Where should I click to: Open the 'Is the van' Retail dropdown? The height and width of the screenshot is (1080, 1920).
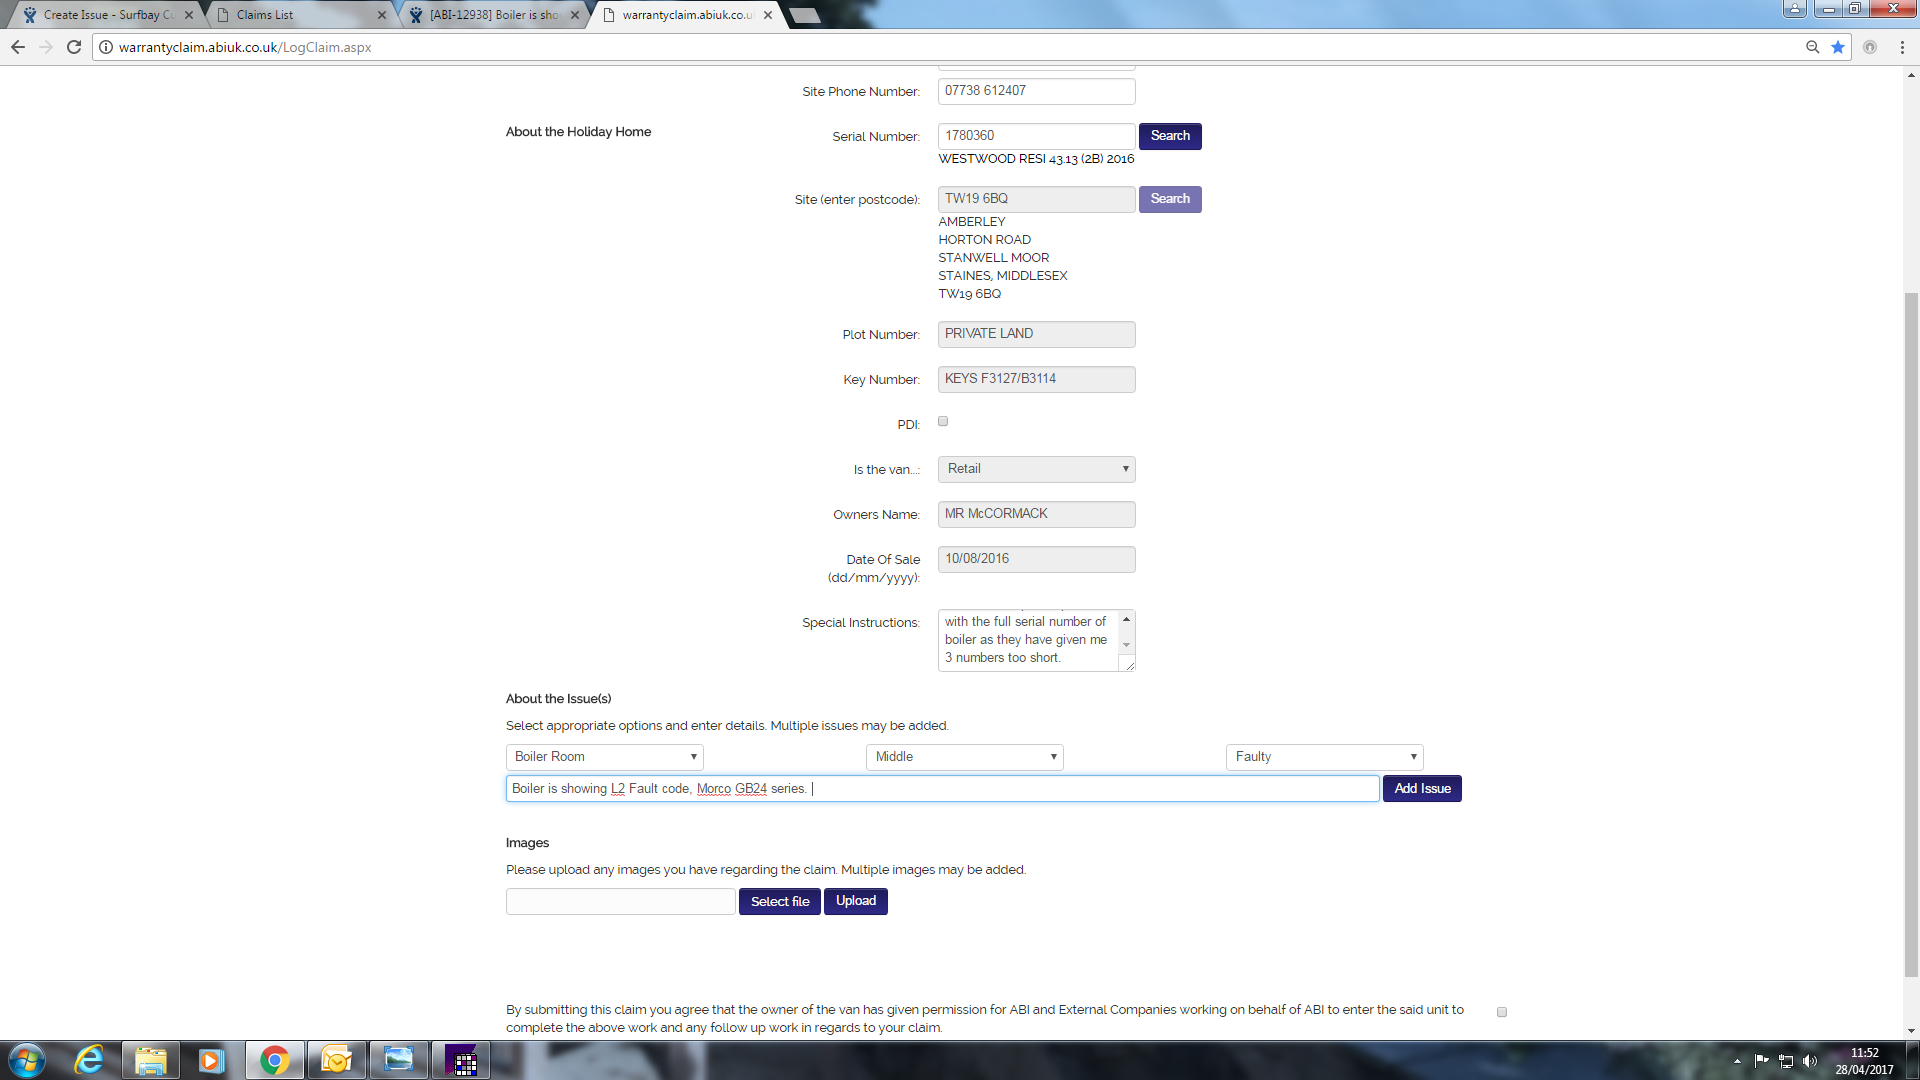coord(1036,469)
